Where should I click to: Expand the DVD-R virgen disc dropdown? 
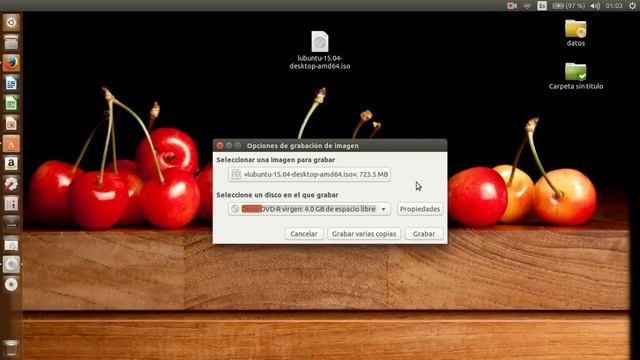coord(309,209)
